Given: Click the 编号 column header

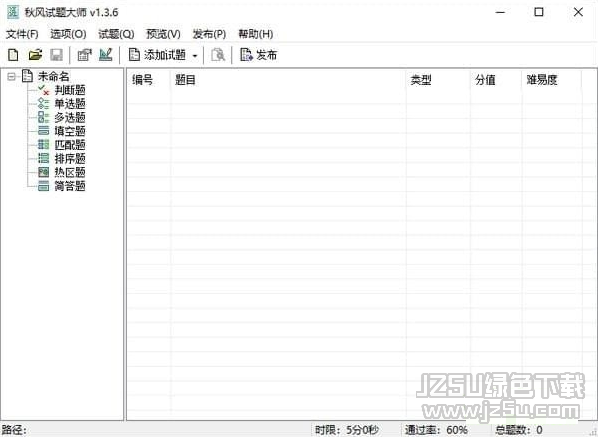Looking at the screenshot, I should (149, 80).
